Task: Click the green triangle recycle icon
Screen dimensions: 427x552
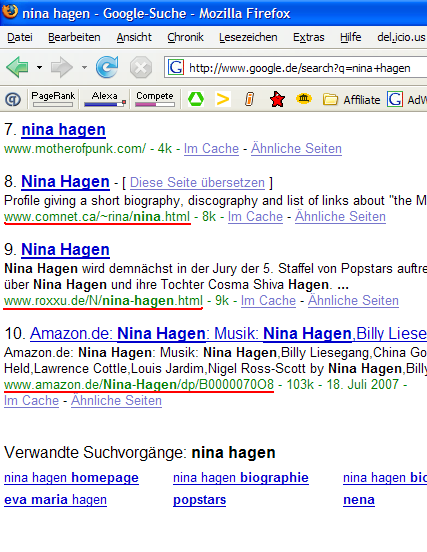Action: [196, 99]
